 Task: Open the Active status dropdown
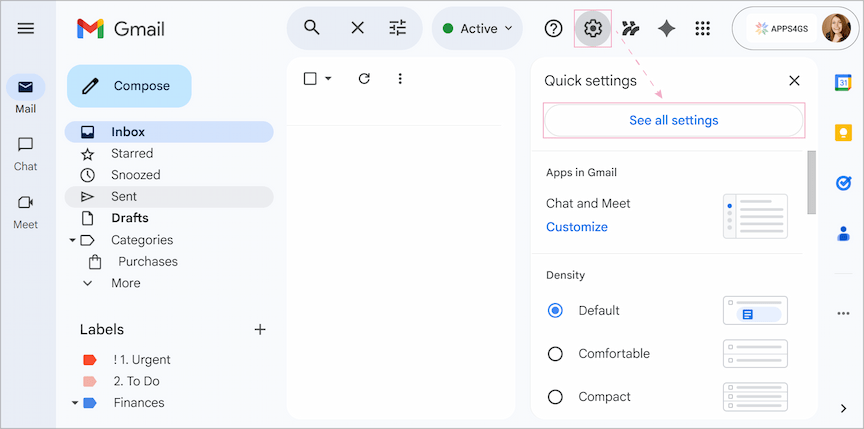coord(477,29)
